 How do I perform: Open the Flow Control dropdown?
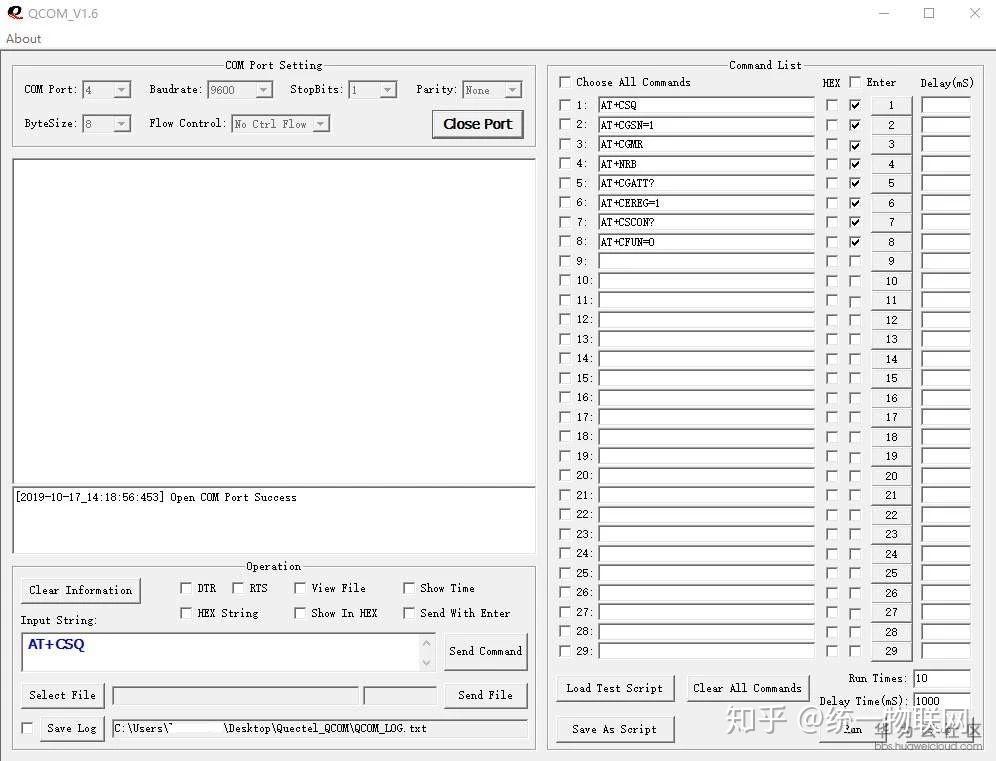tap(321, 124)
